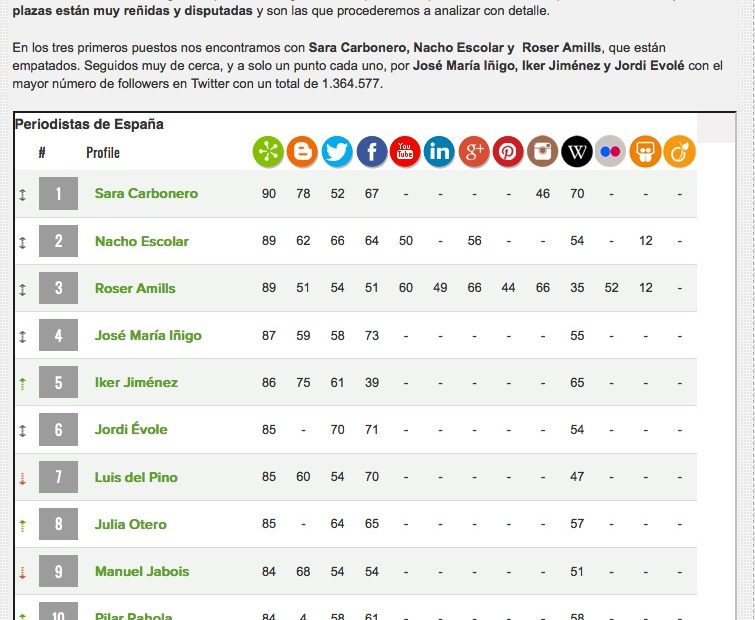Image resolution: width=755 pixels, height=620 pixels.
Task: Click the Flickr column icon
Action: tap(611, 152)
